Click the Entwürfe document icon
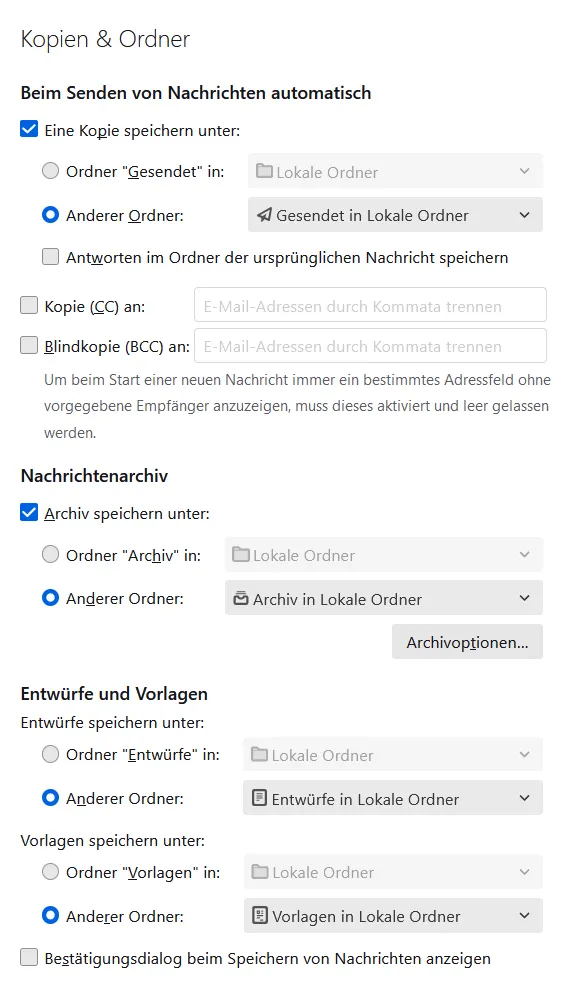 (259, 798)
